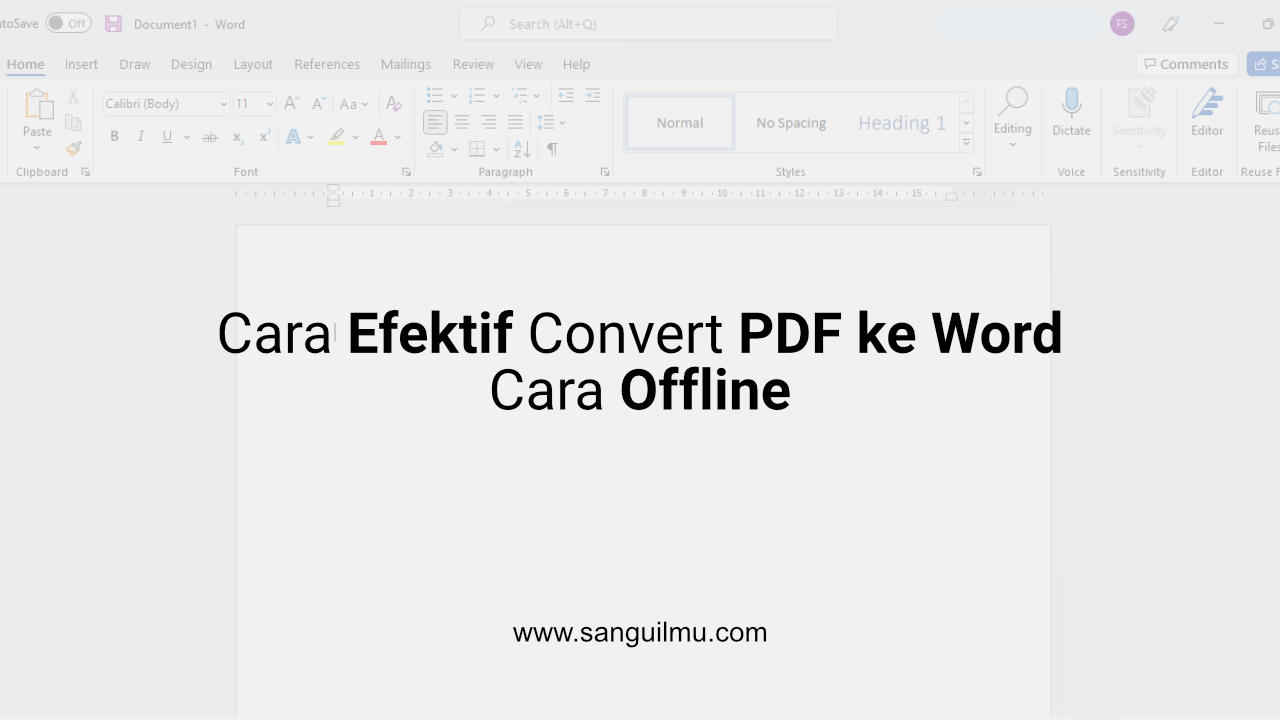Open underline style dropdown arrow

pos(186,137)
